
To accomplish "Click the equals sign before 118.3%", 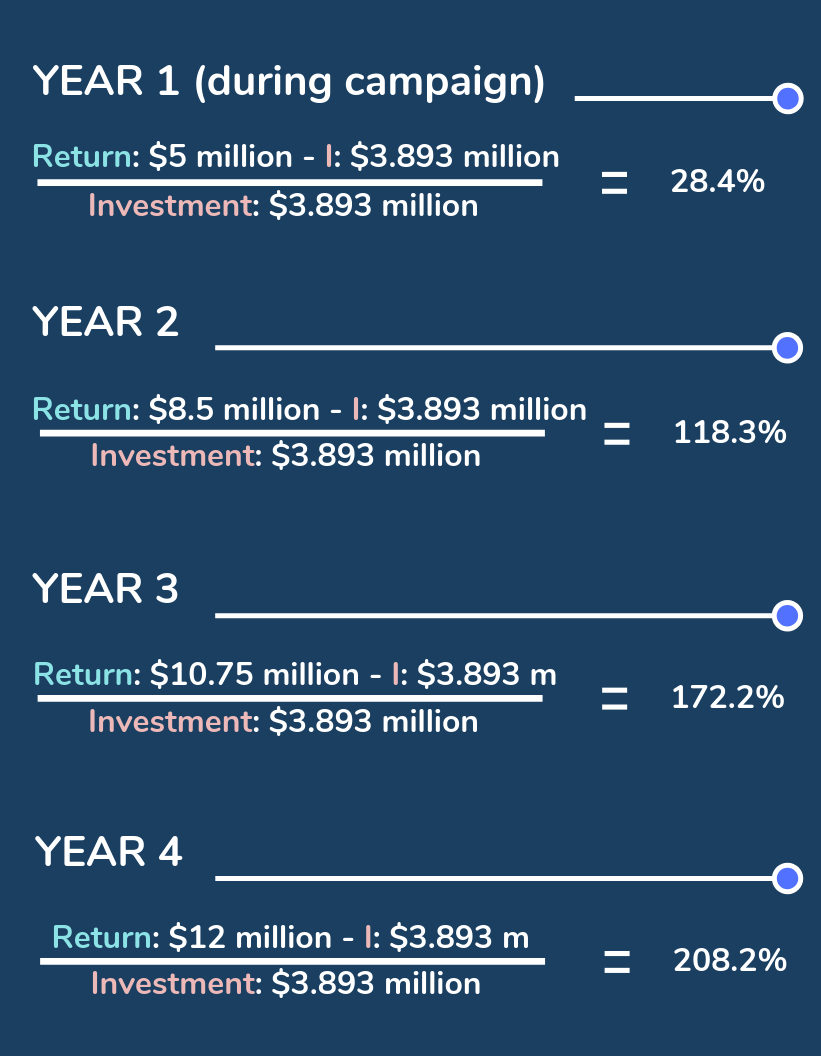I will [617, 434].
